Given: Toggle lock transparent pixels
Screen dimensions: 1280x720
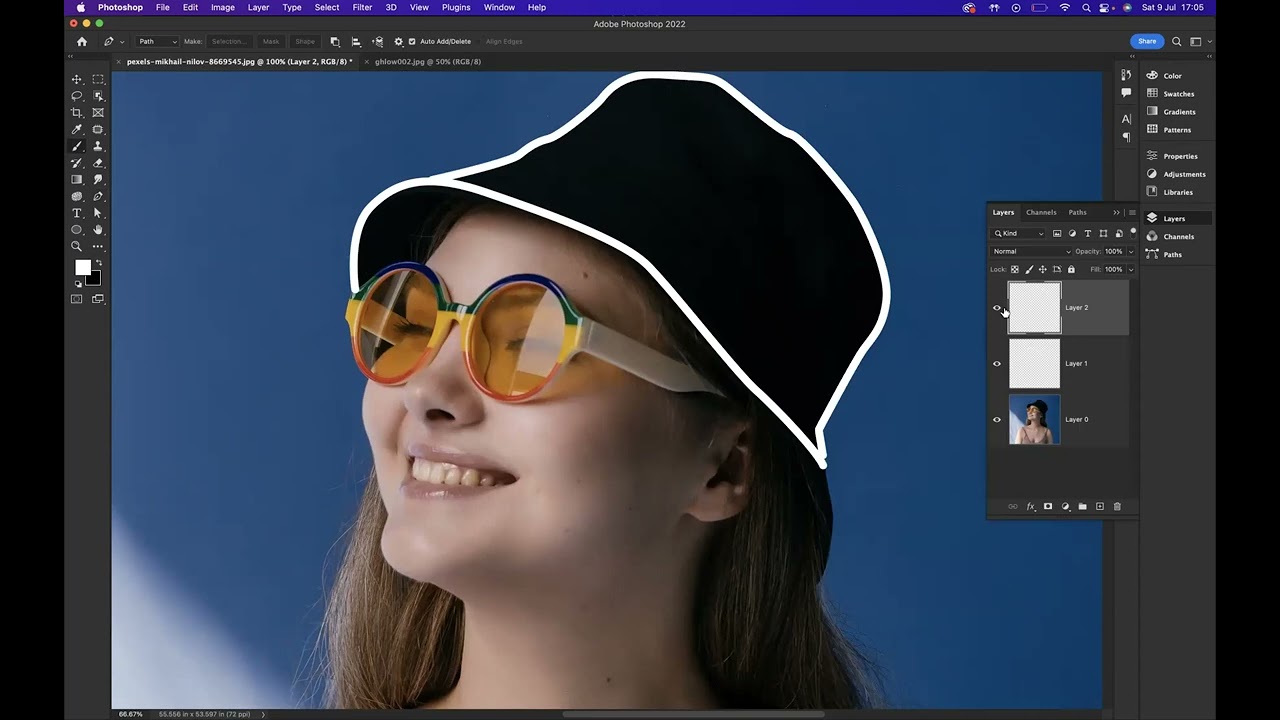Looking at the screenshot, I should point(1015,269).
